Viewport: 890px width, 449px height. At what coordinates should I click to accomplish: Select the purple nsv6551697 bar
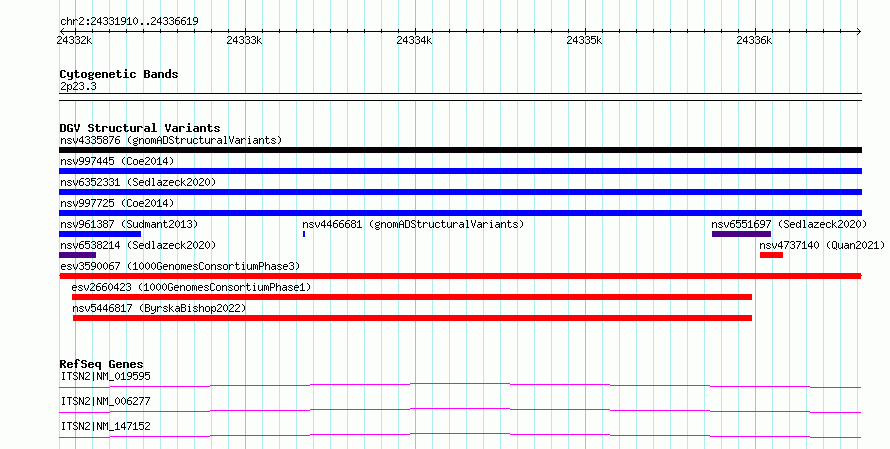click(x=741, y=234)
